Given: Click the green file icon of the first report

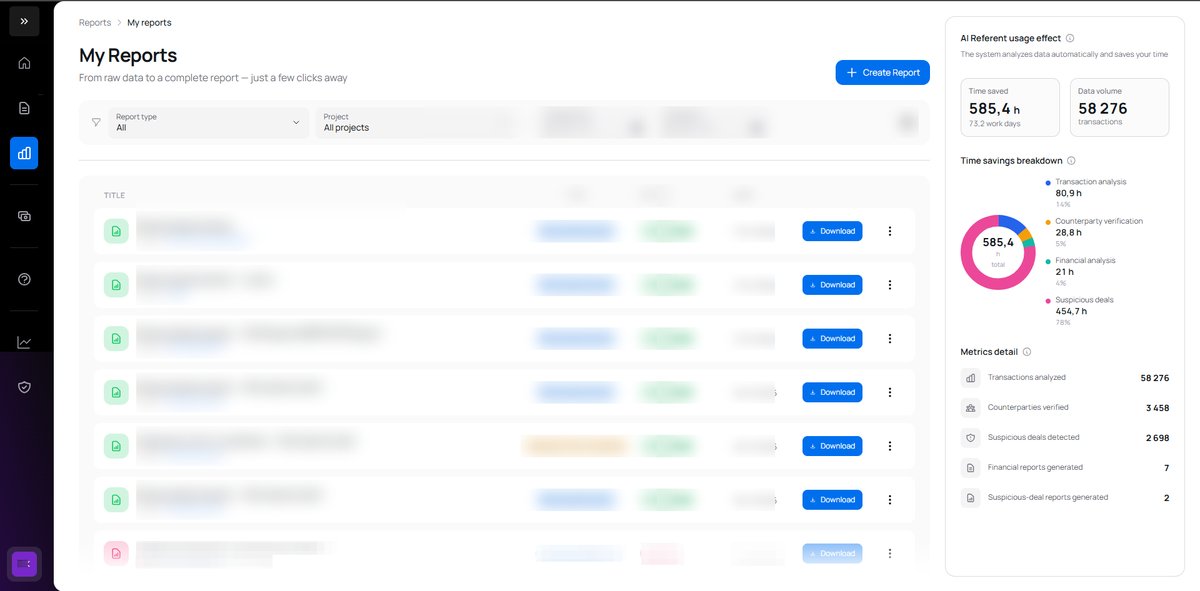Looking at the screenshot, I should (116, 231).
